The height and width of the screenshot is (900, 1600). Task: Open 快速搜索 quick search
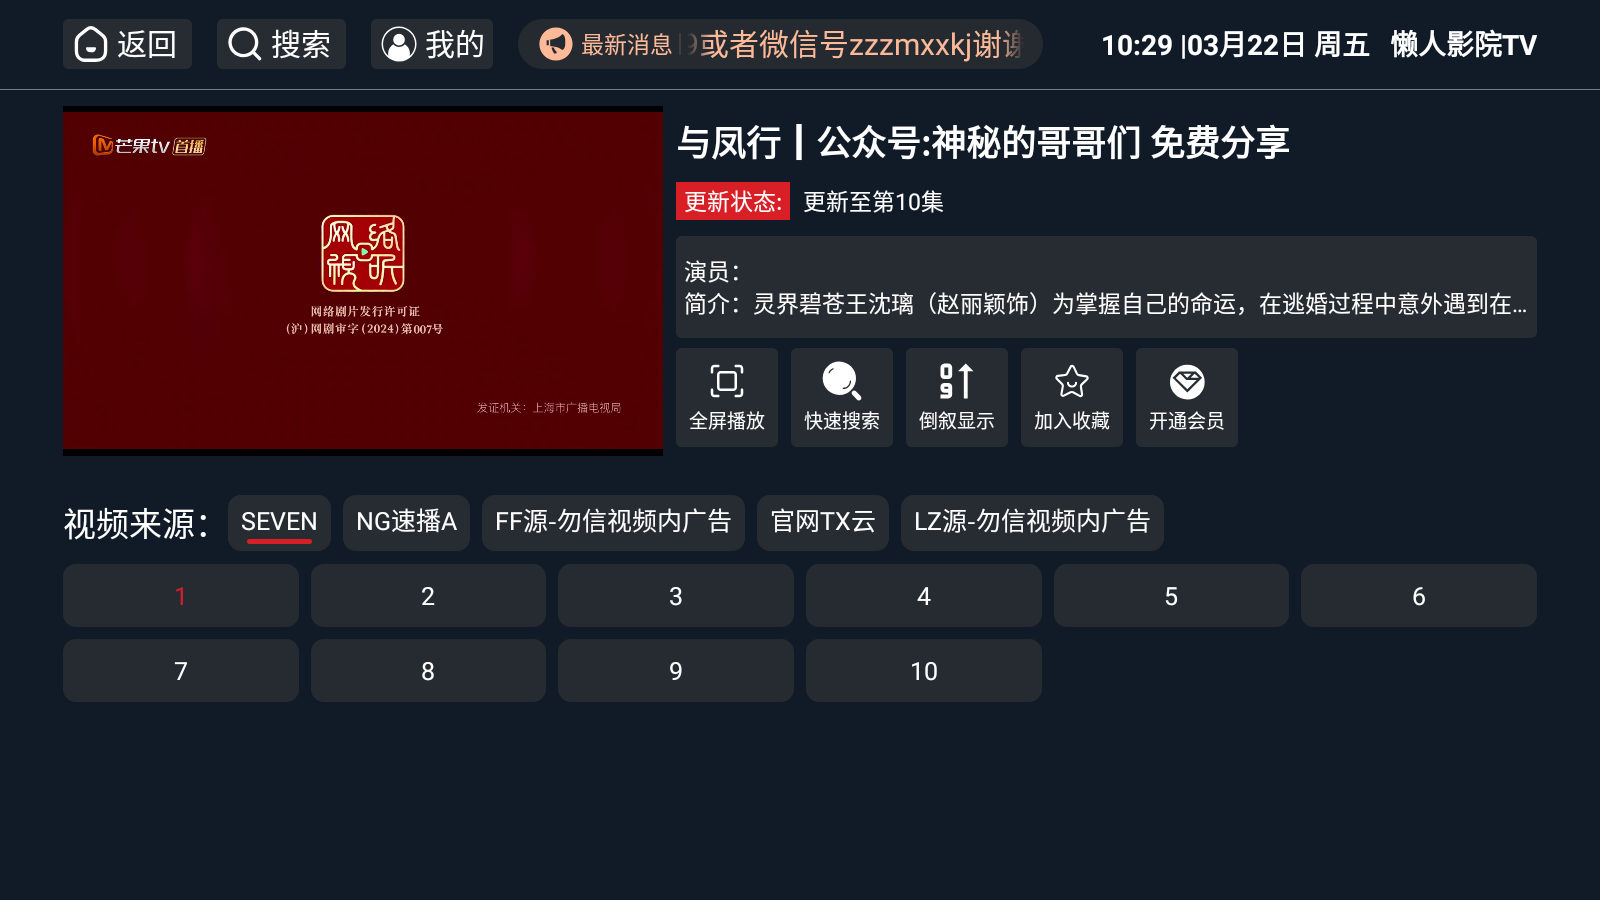842,397
